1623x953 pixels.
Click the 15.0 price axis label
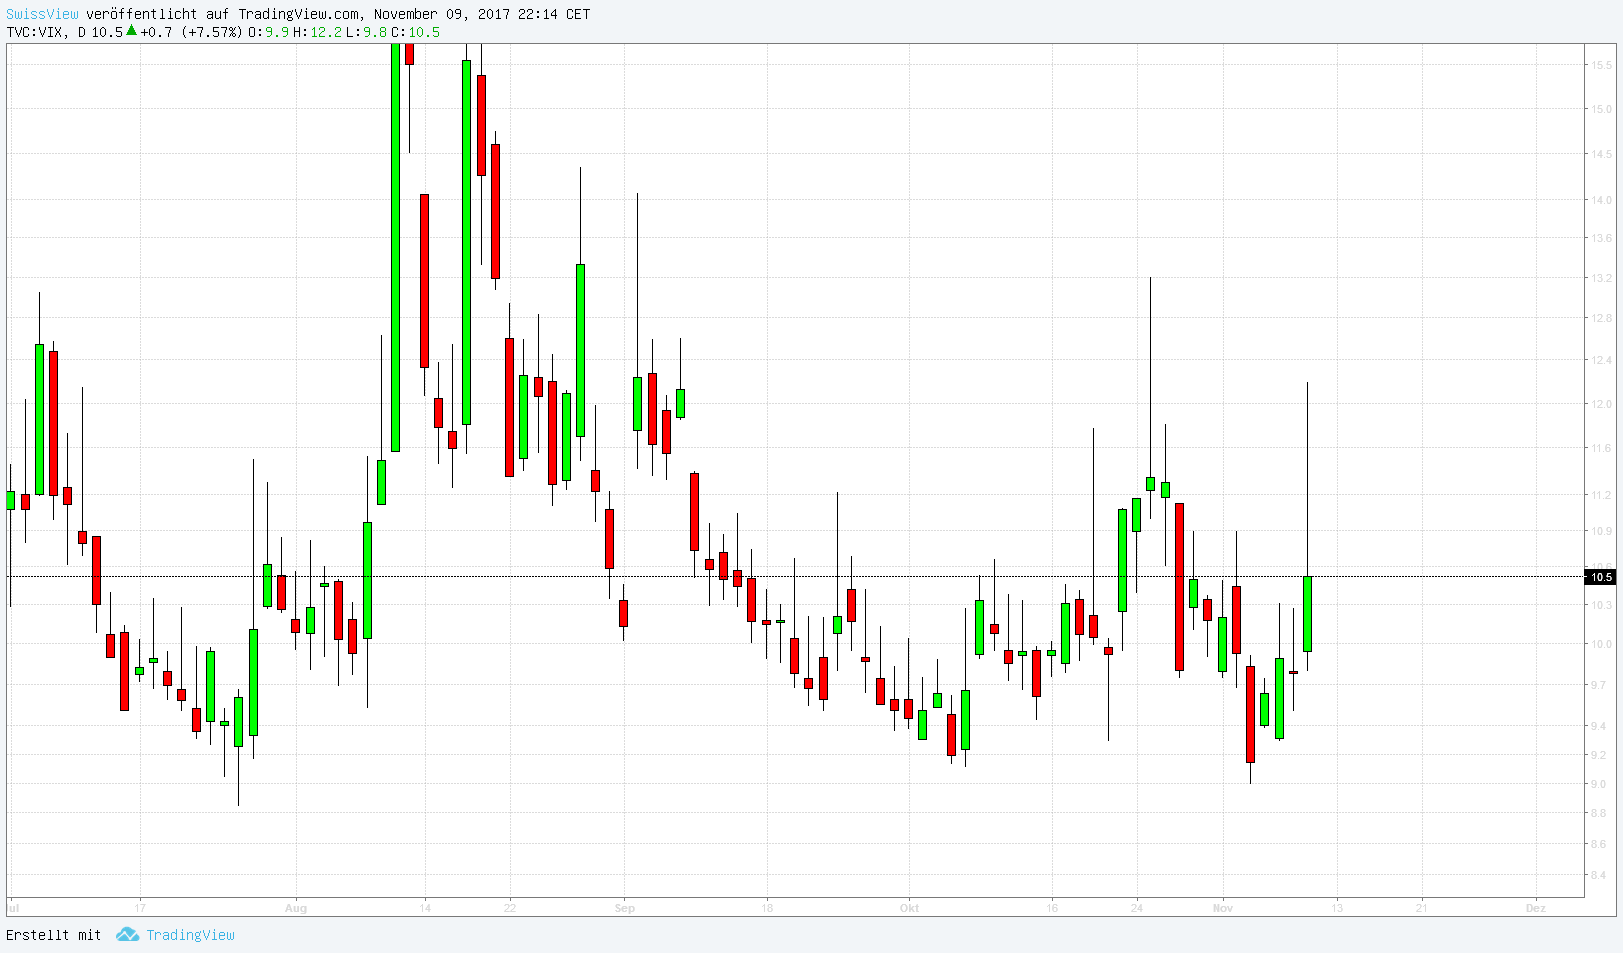coord(1601,109)
